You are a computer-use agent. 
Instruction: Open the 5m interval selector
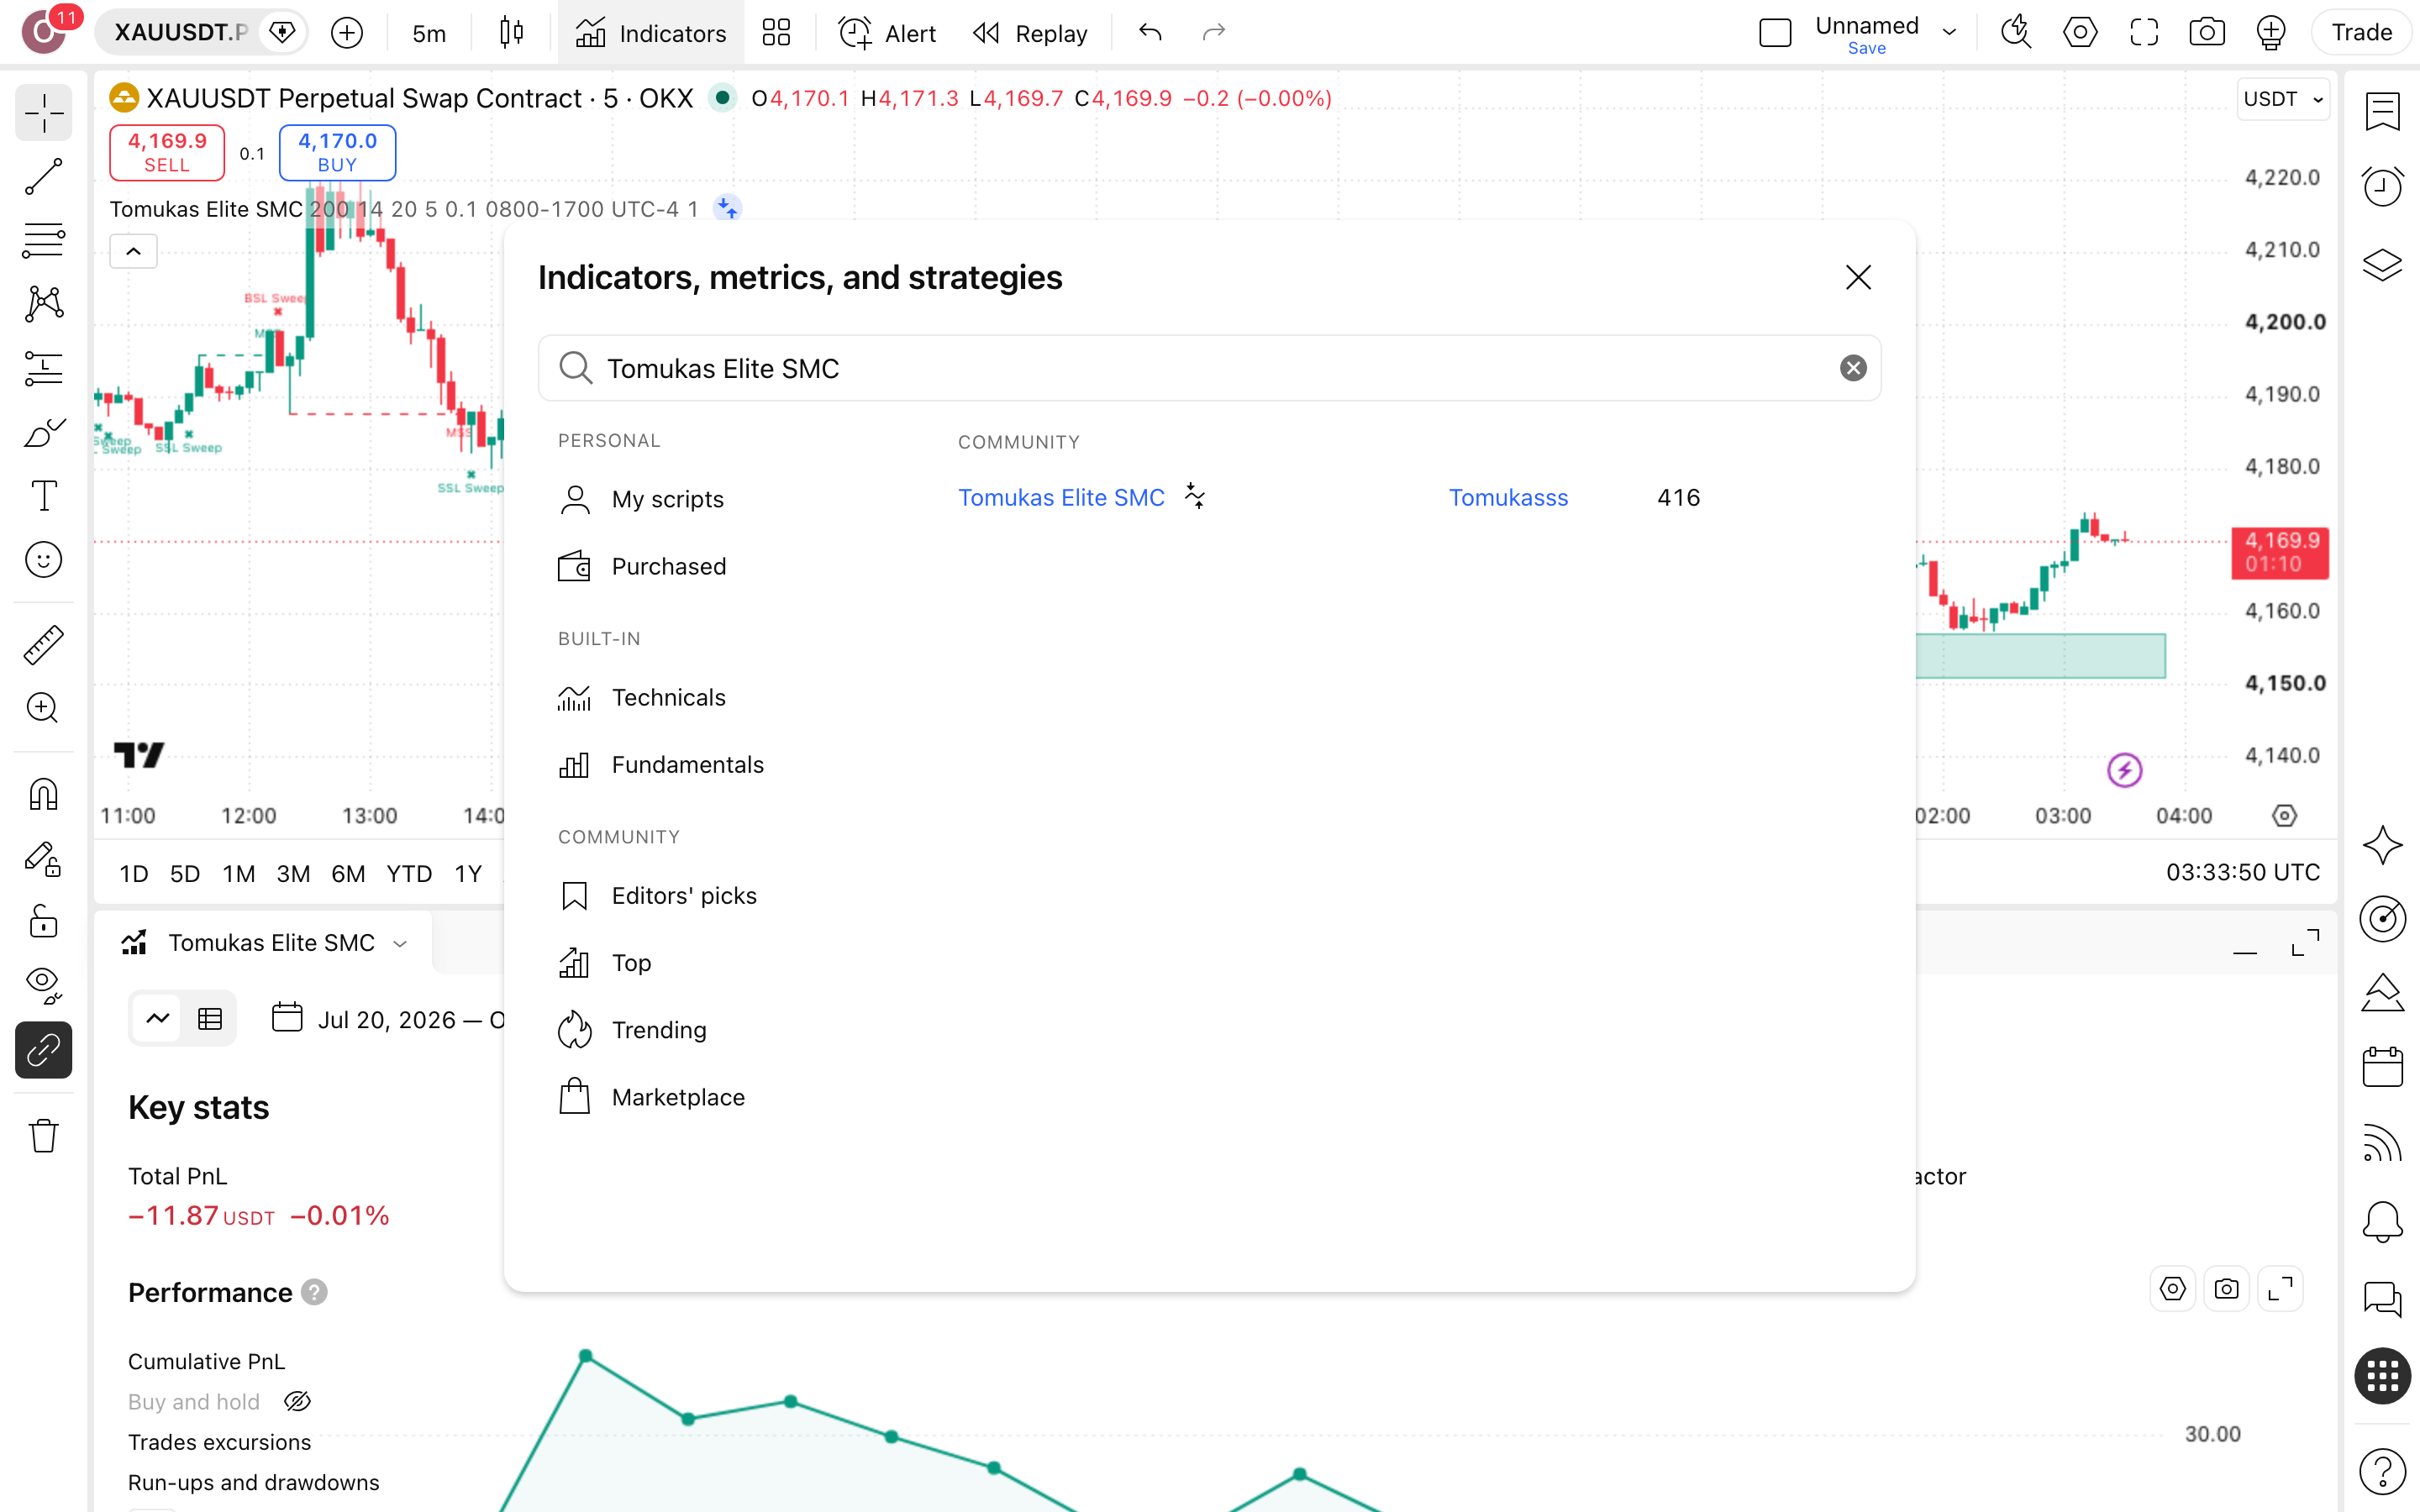[429, 33]
